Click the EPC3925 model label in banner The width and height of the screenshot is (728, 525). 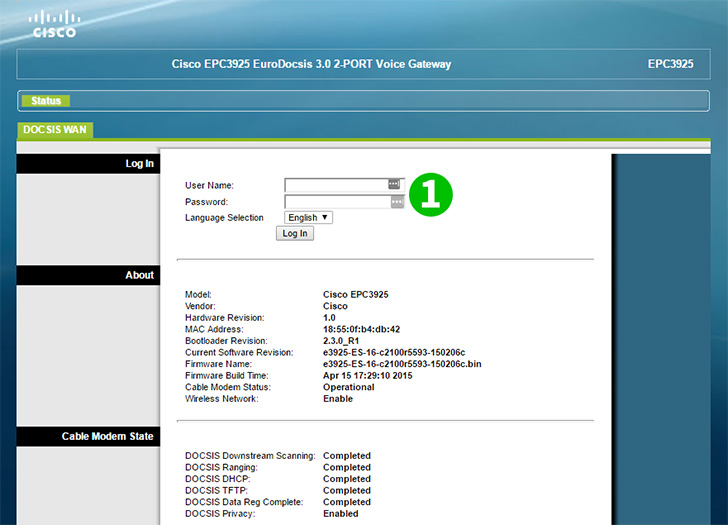click(x=670, y=64)
